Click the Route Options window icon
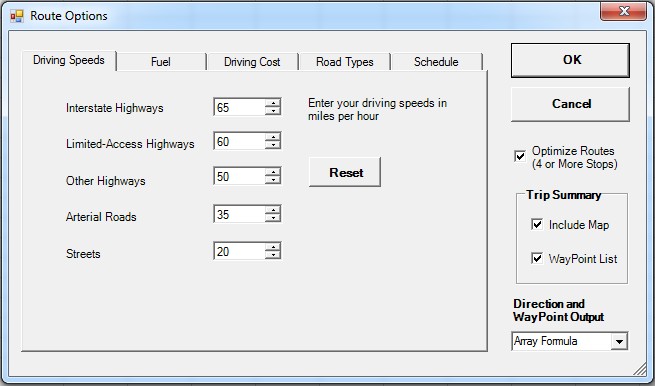 coord(17,16)
